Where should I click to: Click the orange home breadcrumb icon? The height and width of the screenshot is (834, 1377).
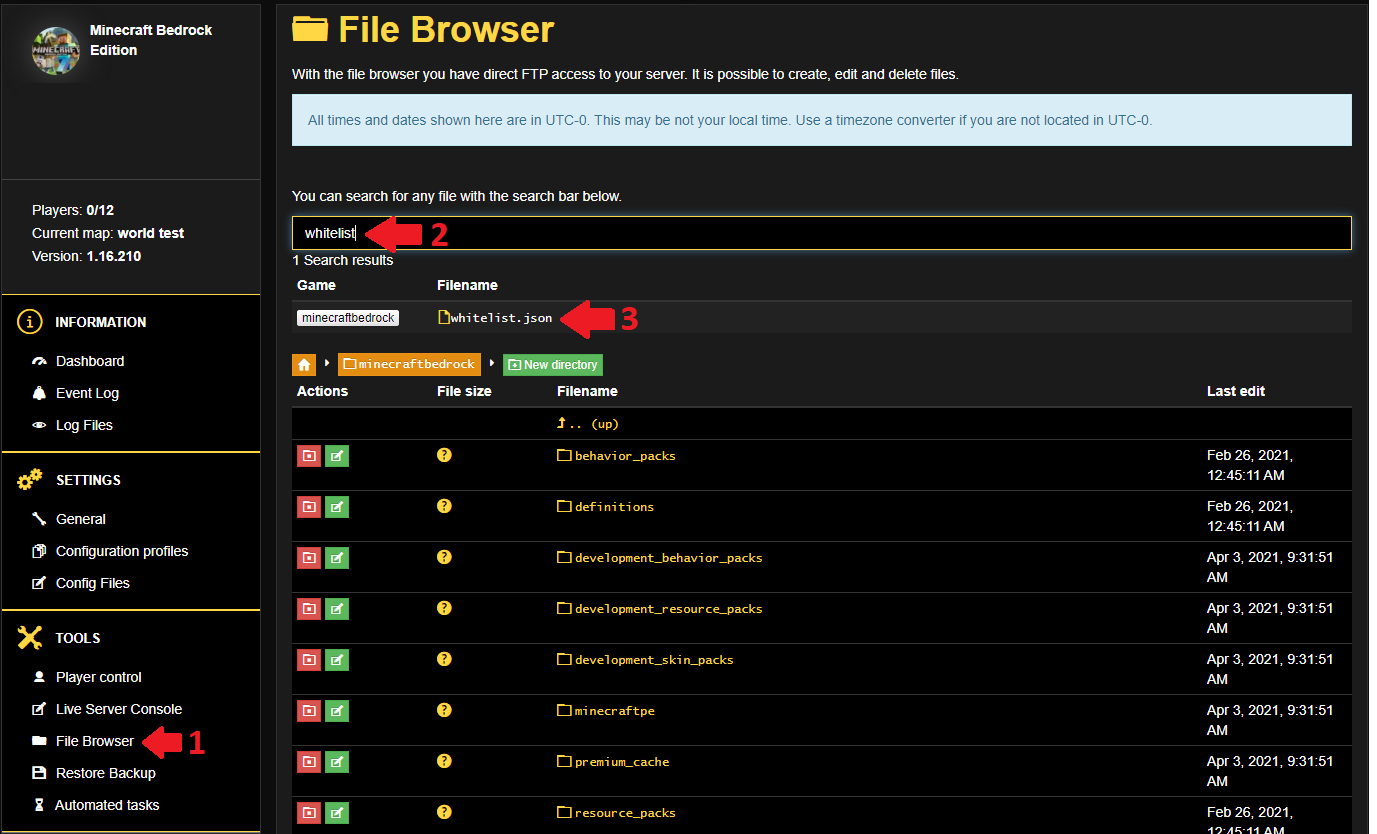click(304, 365)
